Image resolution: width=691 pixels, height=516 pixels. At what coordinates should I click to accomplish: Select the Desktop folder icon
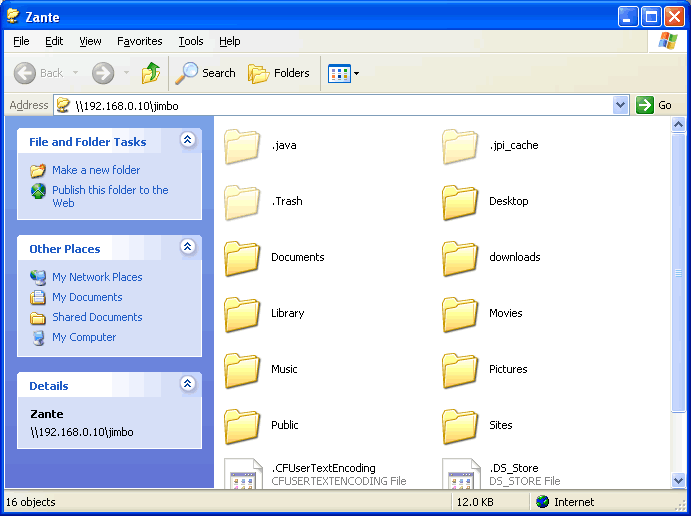(x=460, y=202)
